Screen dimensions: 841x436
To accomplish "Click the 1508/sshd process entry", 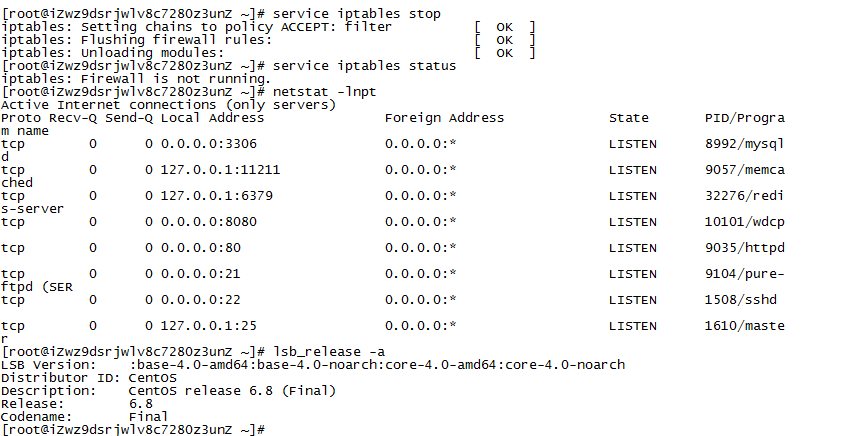I will pyautogui.click(x=740, y=300).
